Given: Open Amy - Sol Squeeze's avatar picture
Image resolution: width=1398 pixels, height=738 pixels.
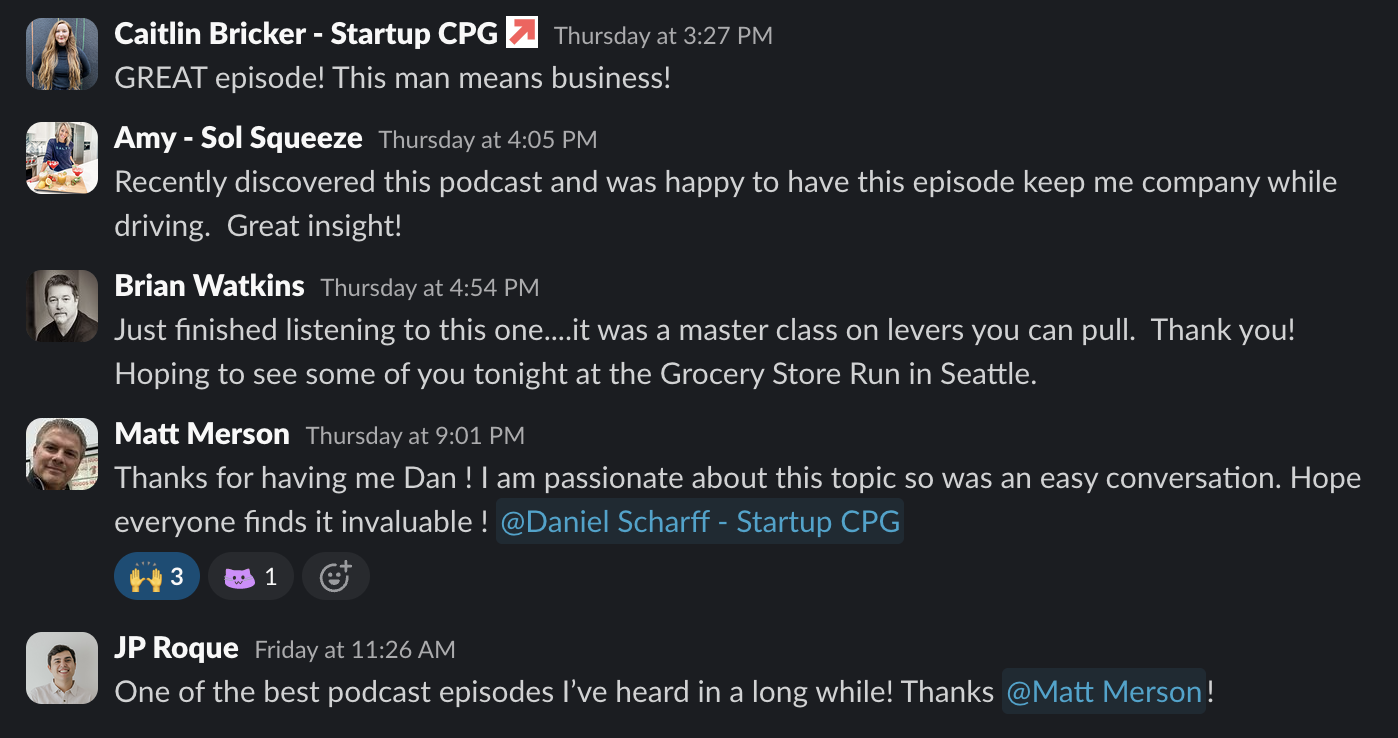Looking at the screenshot, I should [62, 157].
